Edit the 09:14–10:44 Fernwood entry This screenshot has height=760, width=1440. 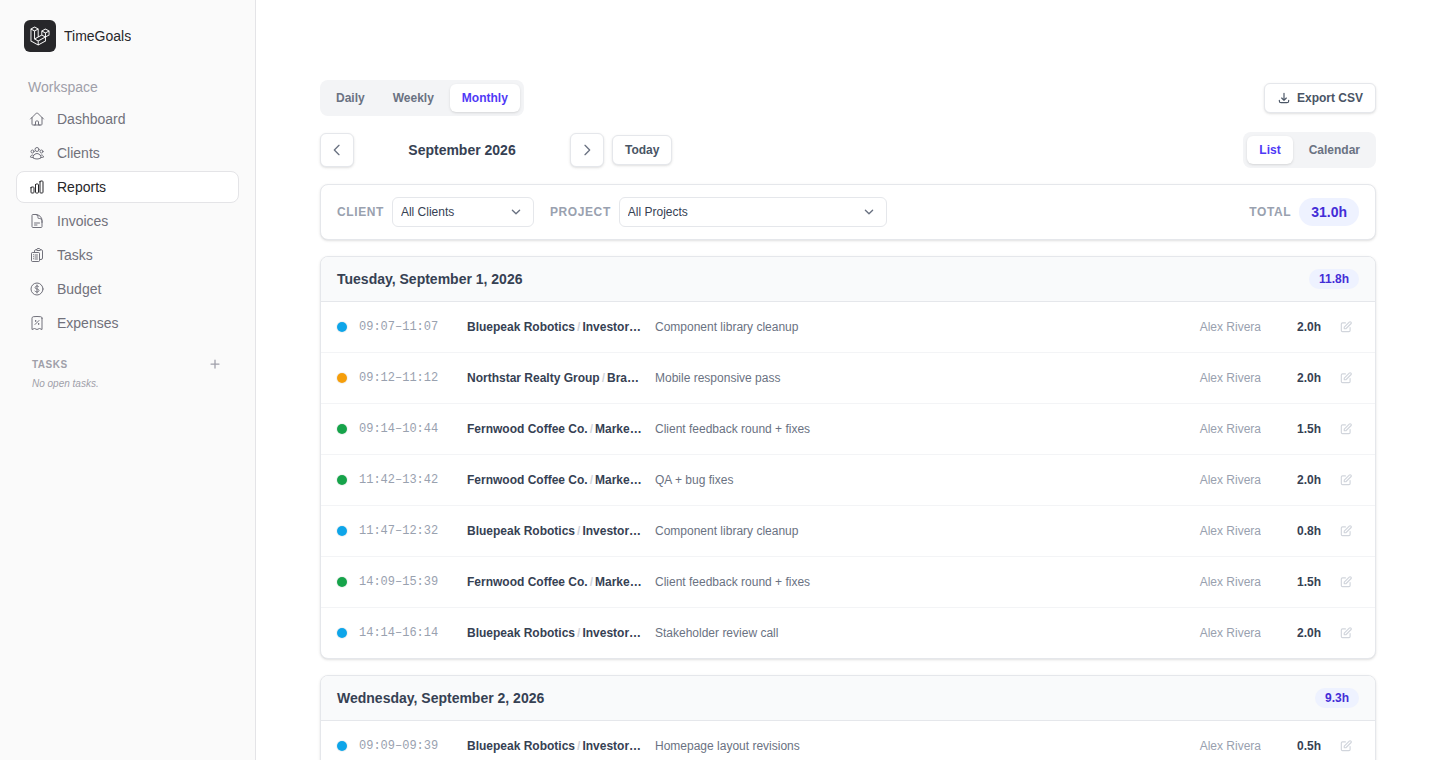(1346, 429)
